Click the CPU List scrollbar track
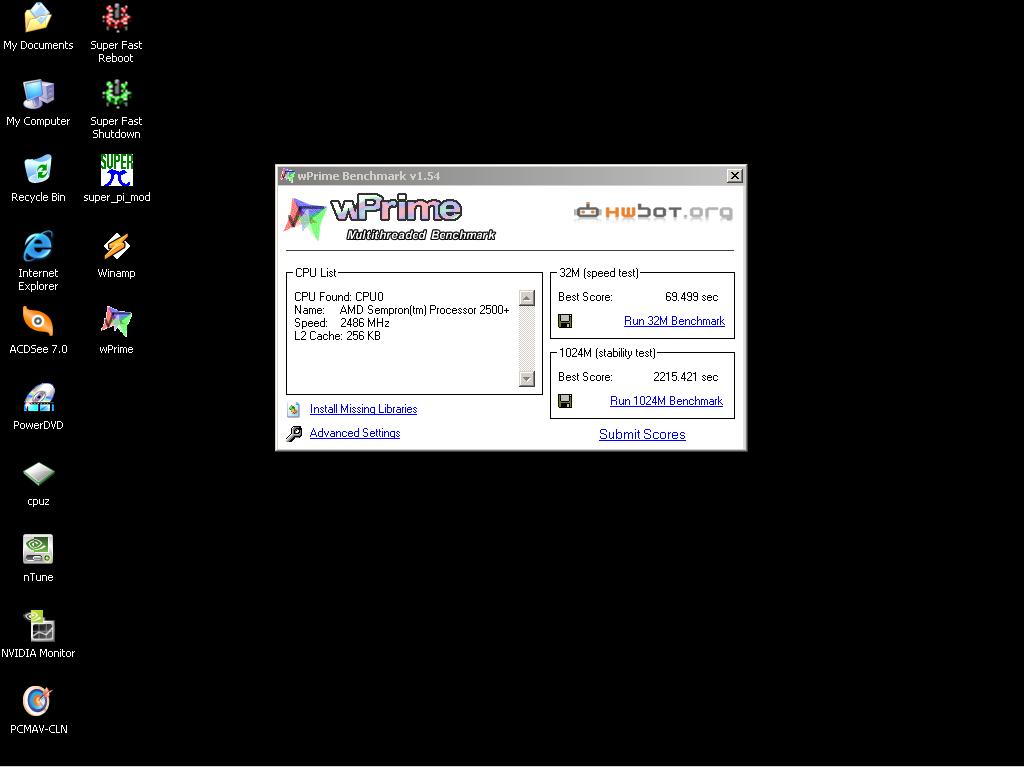 click(x=527, y=338)
